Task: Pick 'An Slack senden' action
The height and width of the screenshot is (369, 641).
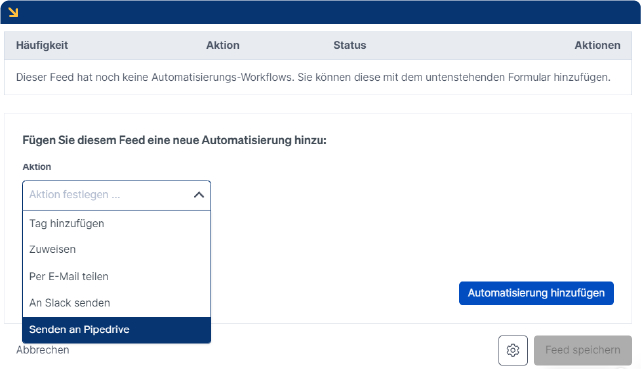Action: pos(117,303)
